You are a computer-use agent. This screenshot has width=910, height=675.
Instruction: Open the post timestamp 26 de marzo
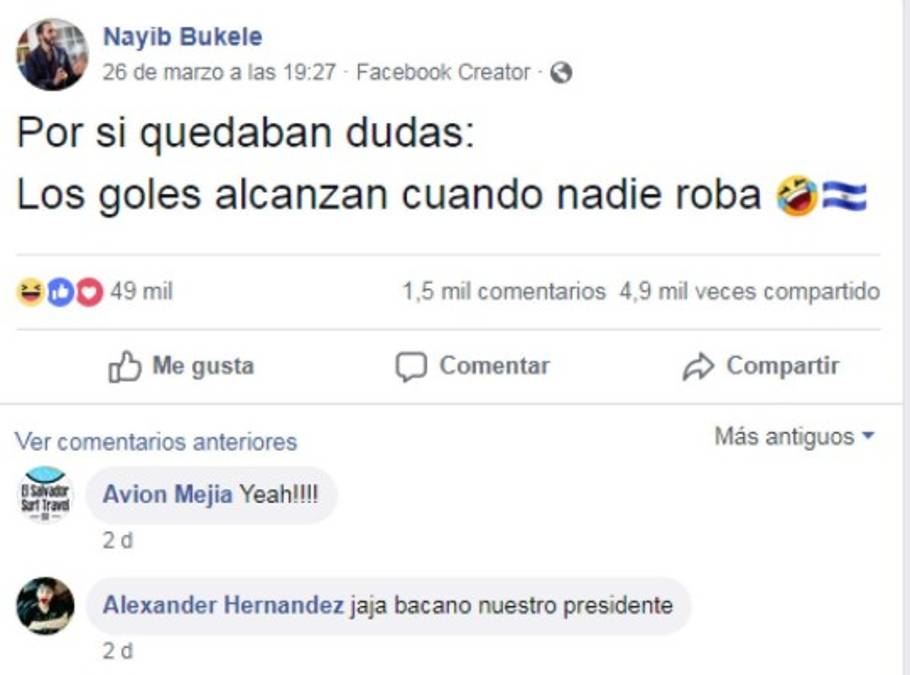219,73
